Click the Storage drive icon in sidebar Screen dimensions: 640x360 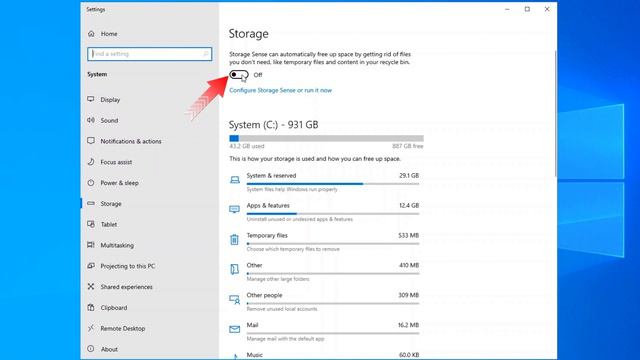[x=91, y=204]
